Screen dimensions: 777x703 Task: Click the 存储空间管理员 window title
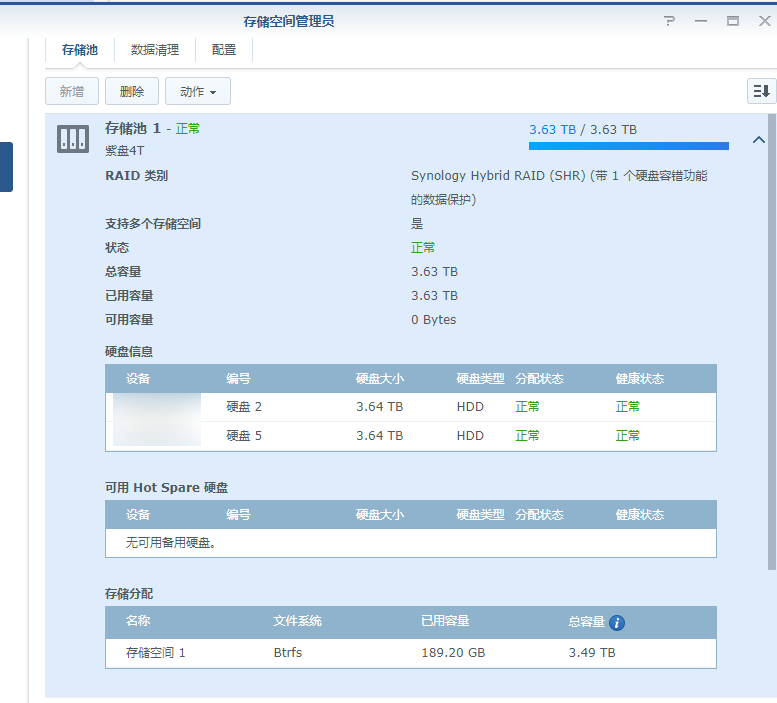coord(288,21)
